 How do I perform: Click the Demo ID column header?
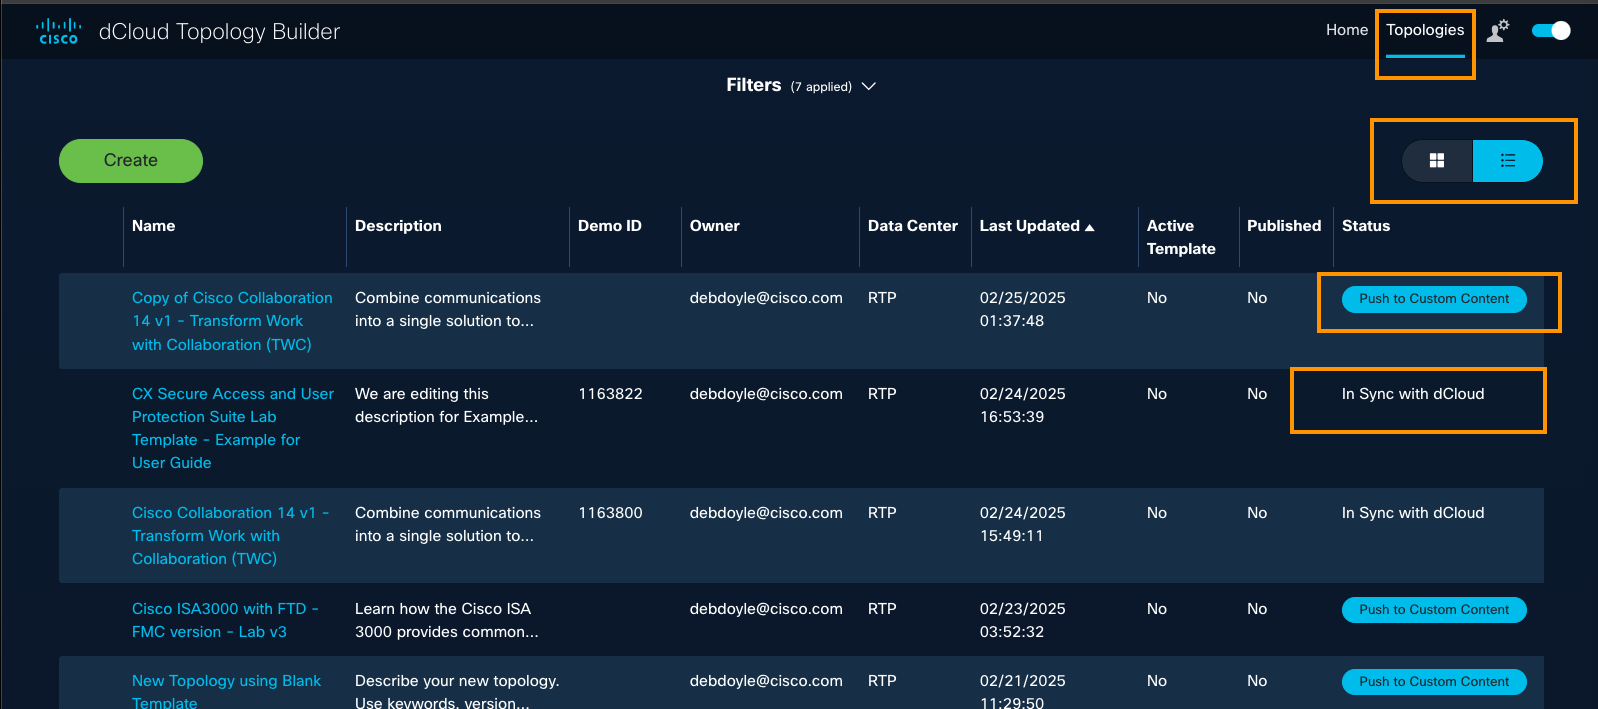[x=610, y=226]
